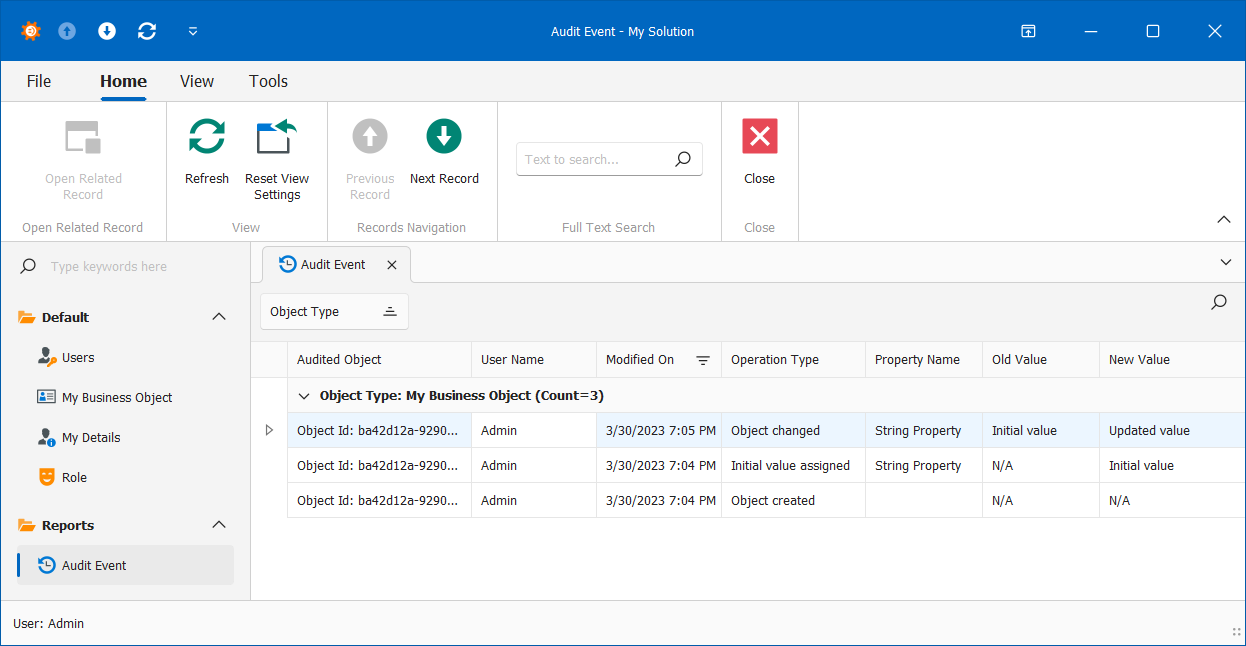Image resolution: width=1246 pixels, height=646 pixels.
Task: Click the up arrow icon in title bar
Action: pos(67,31)
